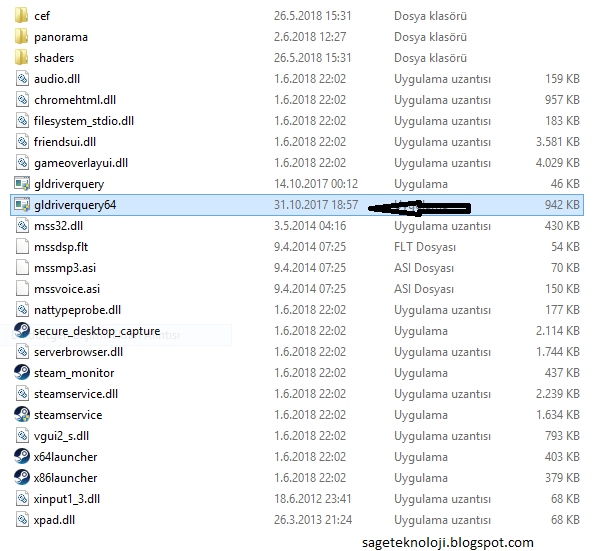615x551 pixels.
Task: Select filesystem_stdio.dll in the list
Action: click(83, 121)
